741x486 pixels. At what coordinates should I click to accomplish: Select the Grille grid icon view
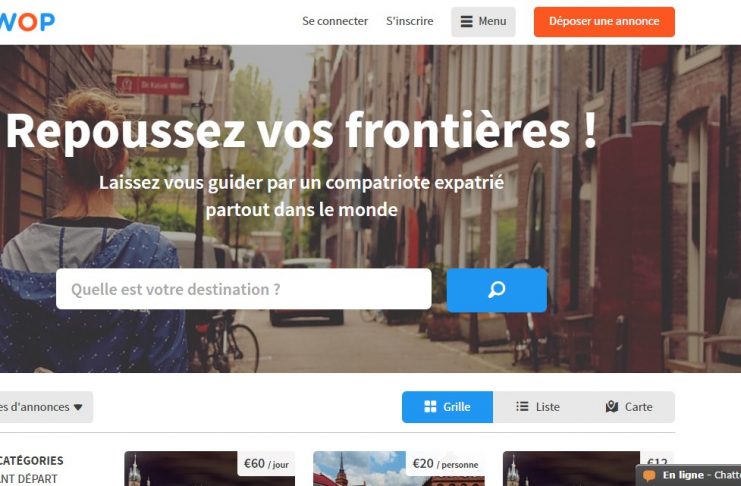coord(430,407)
